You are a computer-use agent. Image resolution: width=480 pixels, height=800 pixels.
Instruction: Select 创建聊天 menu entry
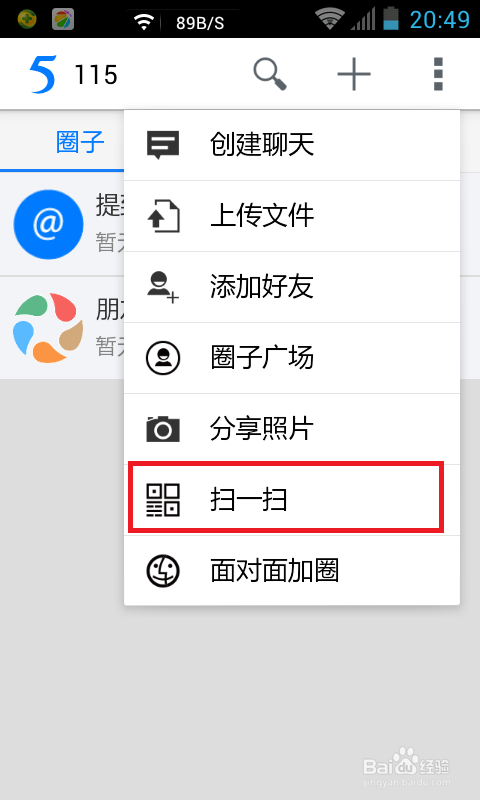pyautogui.click(x=292, y=145)
